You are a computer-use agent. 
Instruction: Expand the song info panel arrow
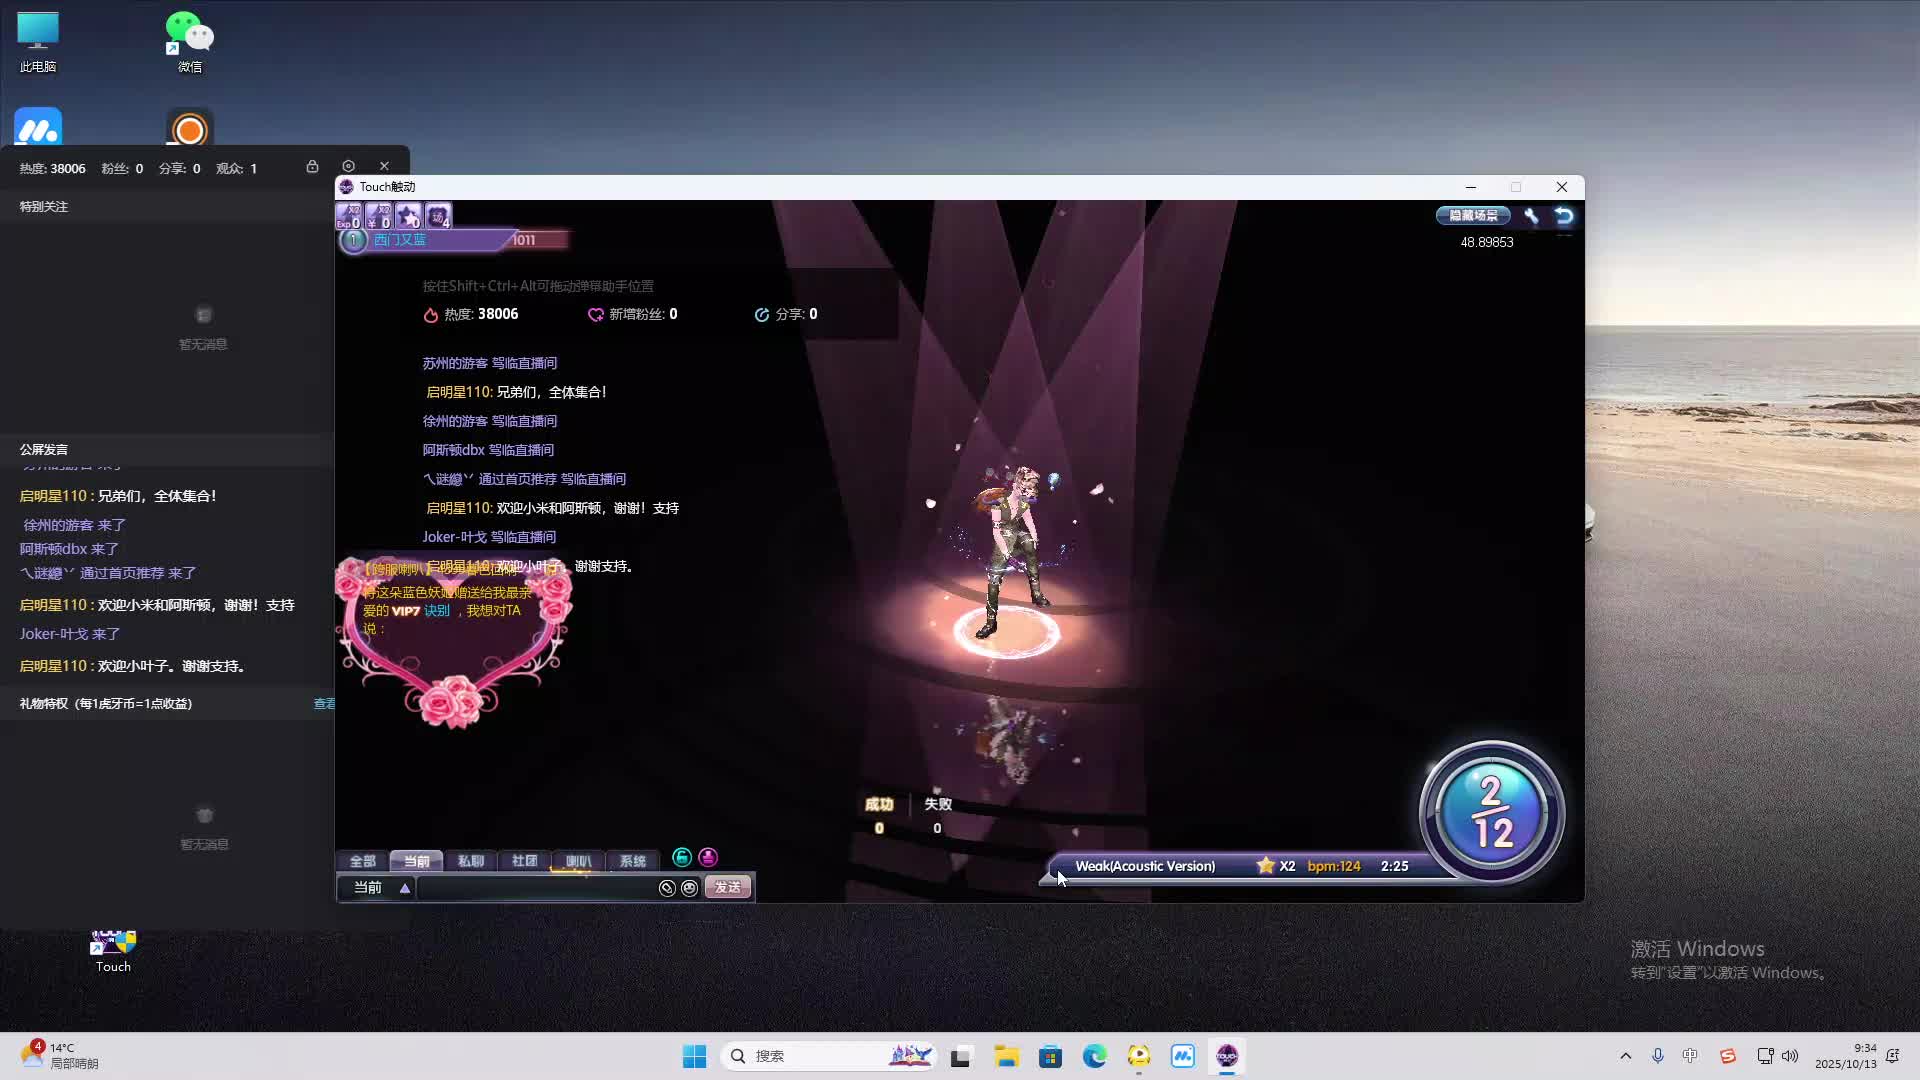(1047, 878)
